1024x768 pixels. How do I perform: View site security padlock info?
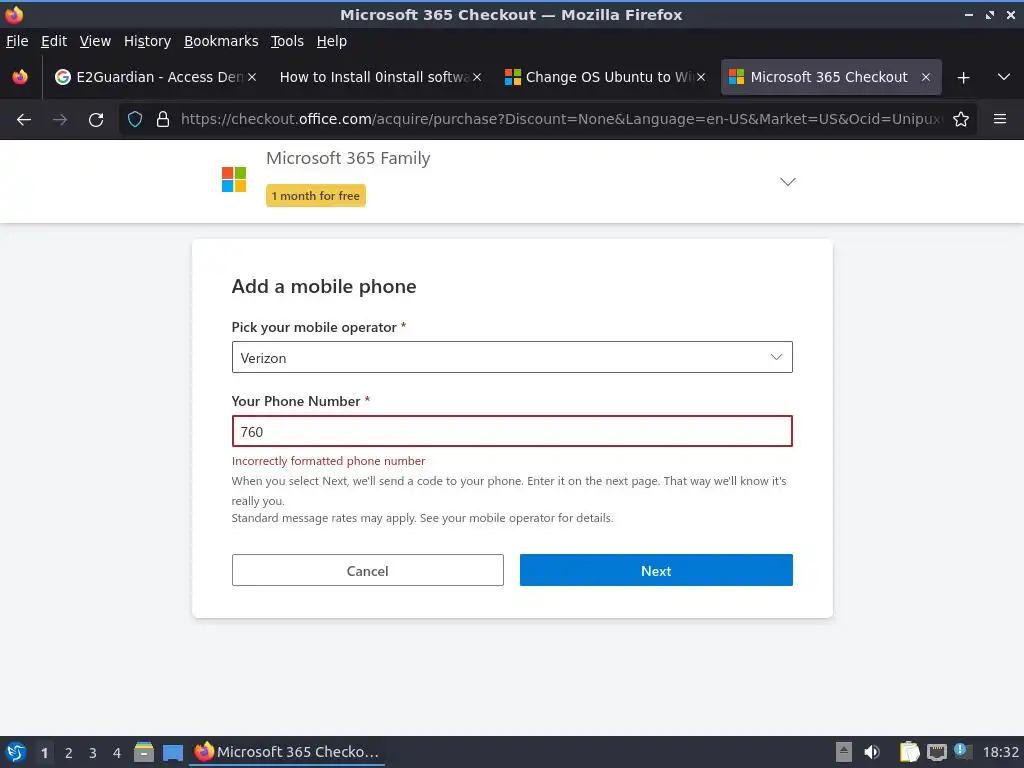(x=163, y=120)
